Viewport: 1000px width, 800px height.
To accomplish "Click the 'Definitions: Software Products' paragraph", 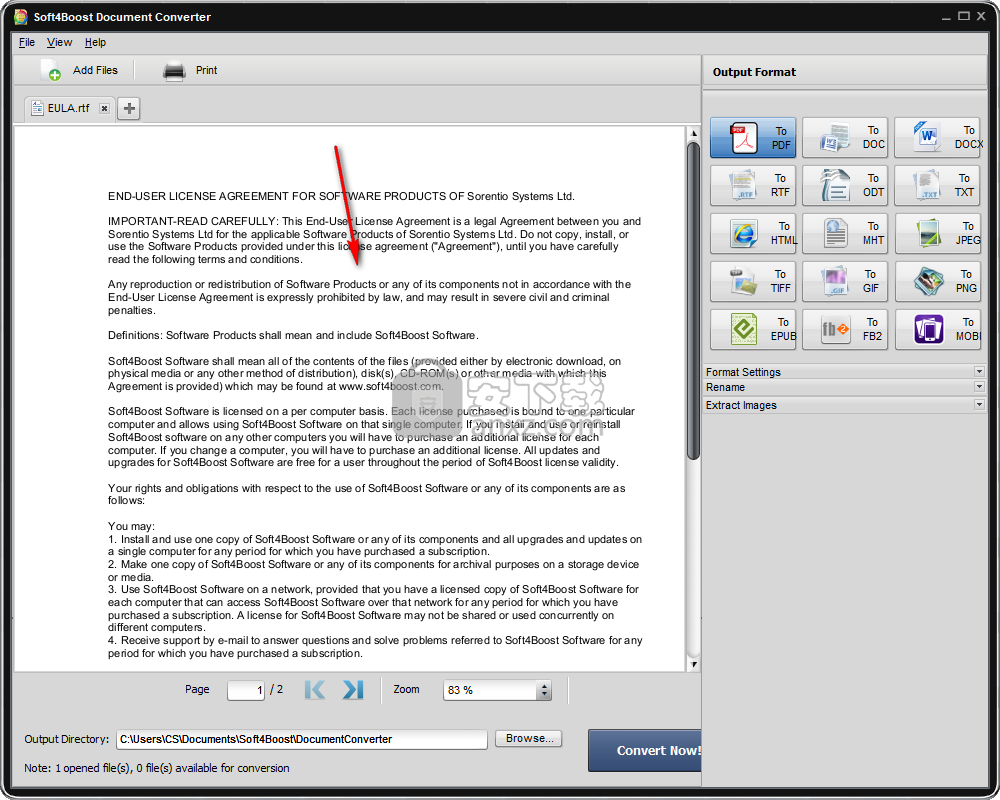I will click(293, 335).
